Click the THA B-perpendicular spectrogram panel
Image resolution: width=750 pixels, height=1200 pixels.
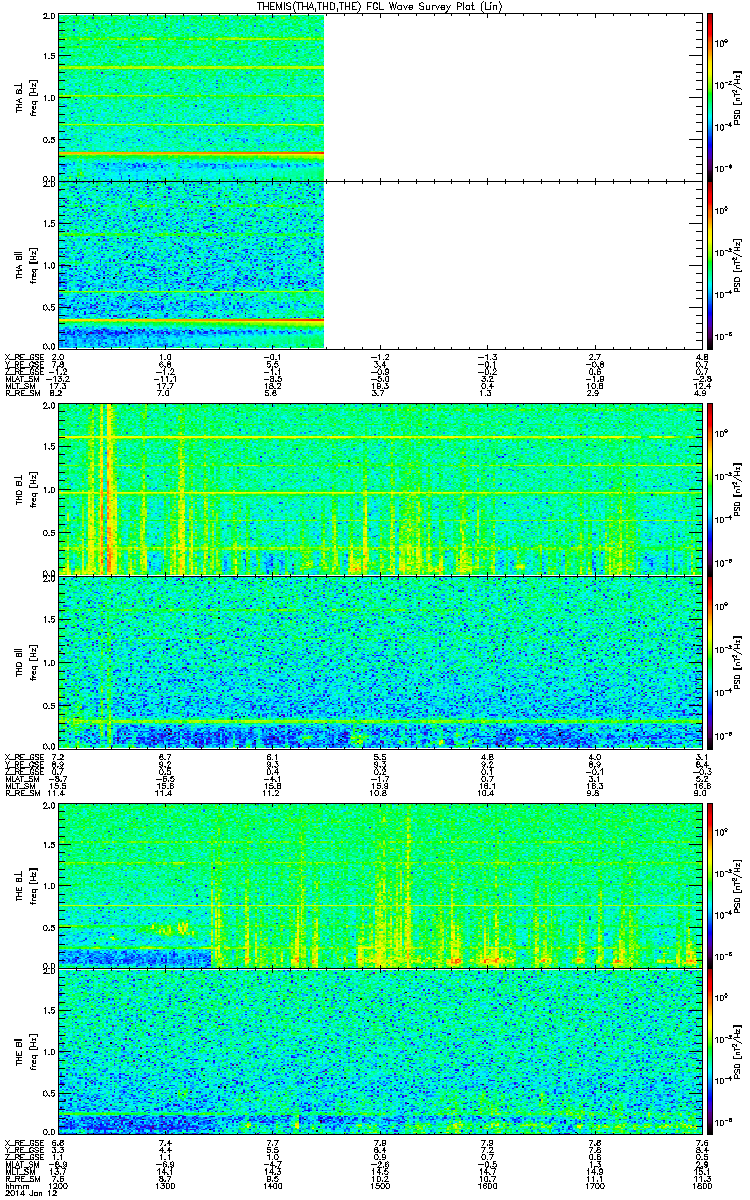378,97
